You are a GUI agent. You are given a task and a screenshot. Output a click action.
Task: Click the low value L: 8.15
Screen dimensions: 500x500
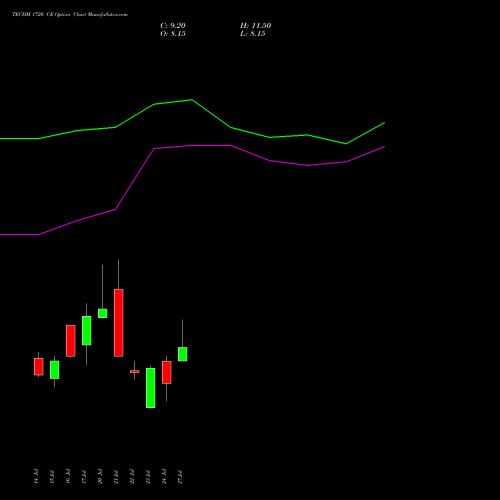click(253, 33)
